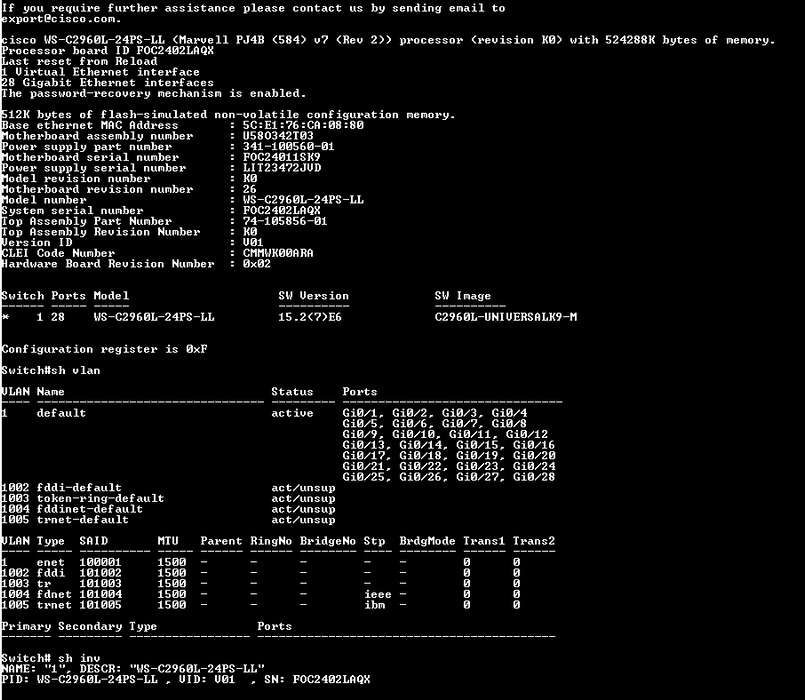Select base MAC address 5C:E1:76:CA:08:80
Image resolution: width=805 pixels, height=700 pixels.
coord(303,126)
